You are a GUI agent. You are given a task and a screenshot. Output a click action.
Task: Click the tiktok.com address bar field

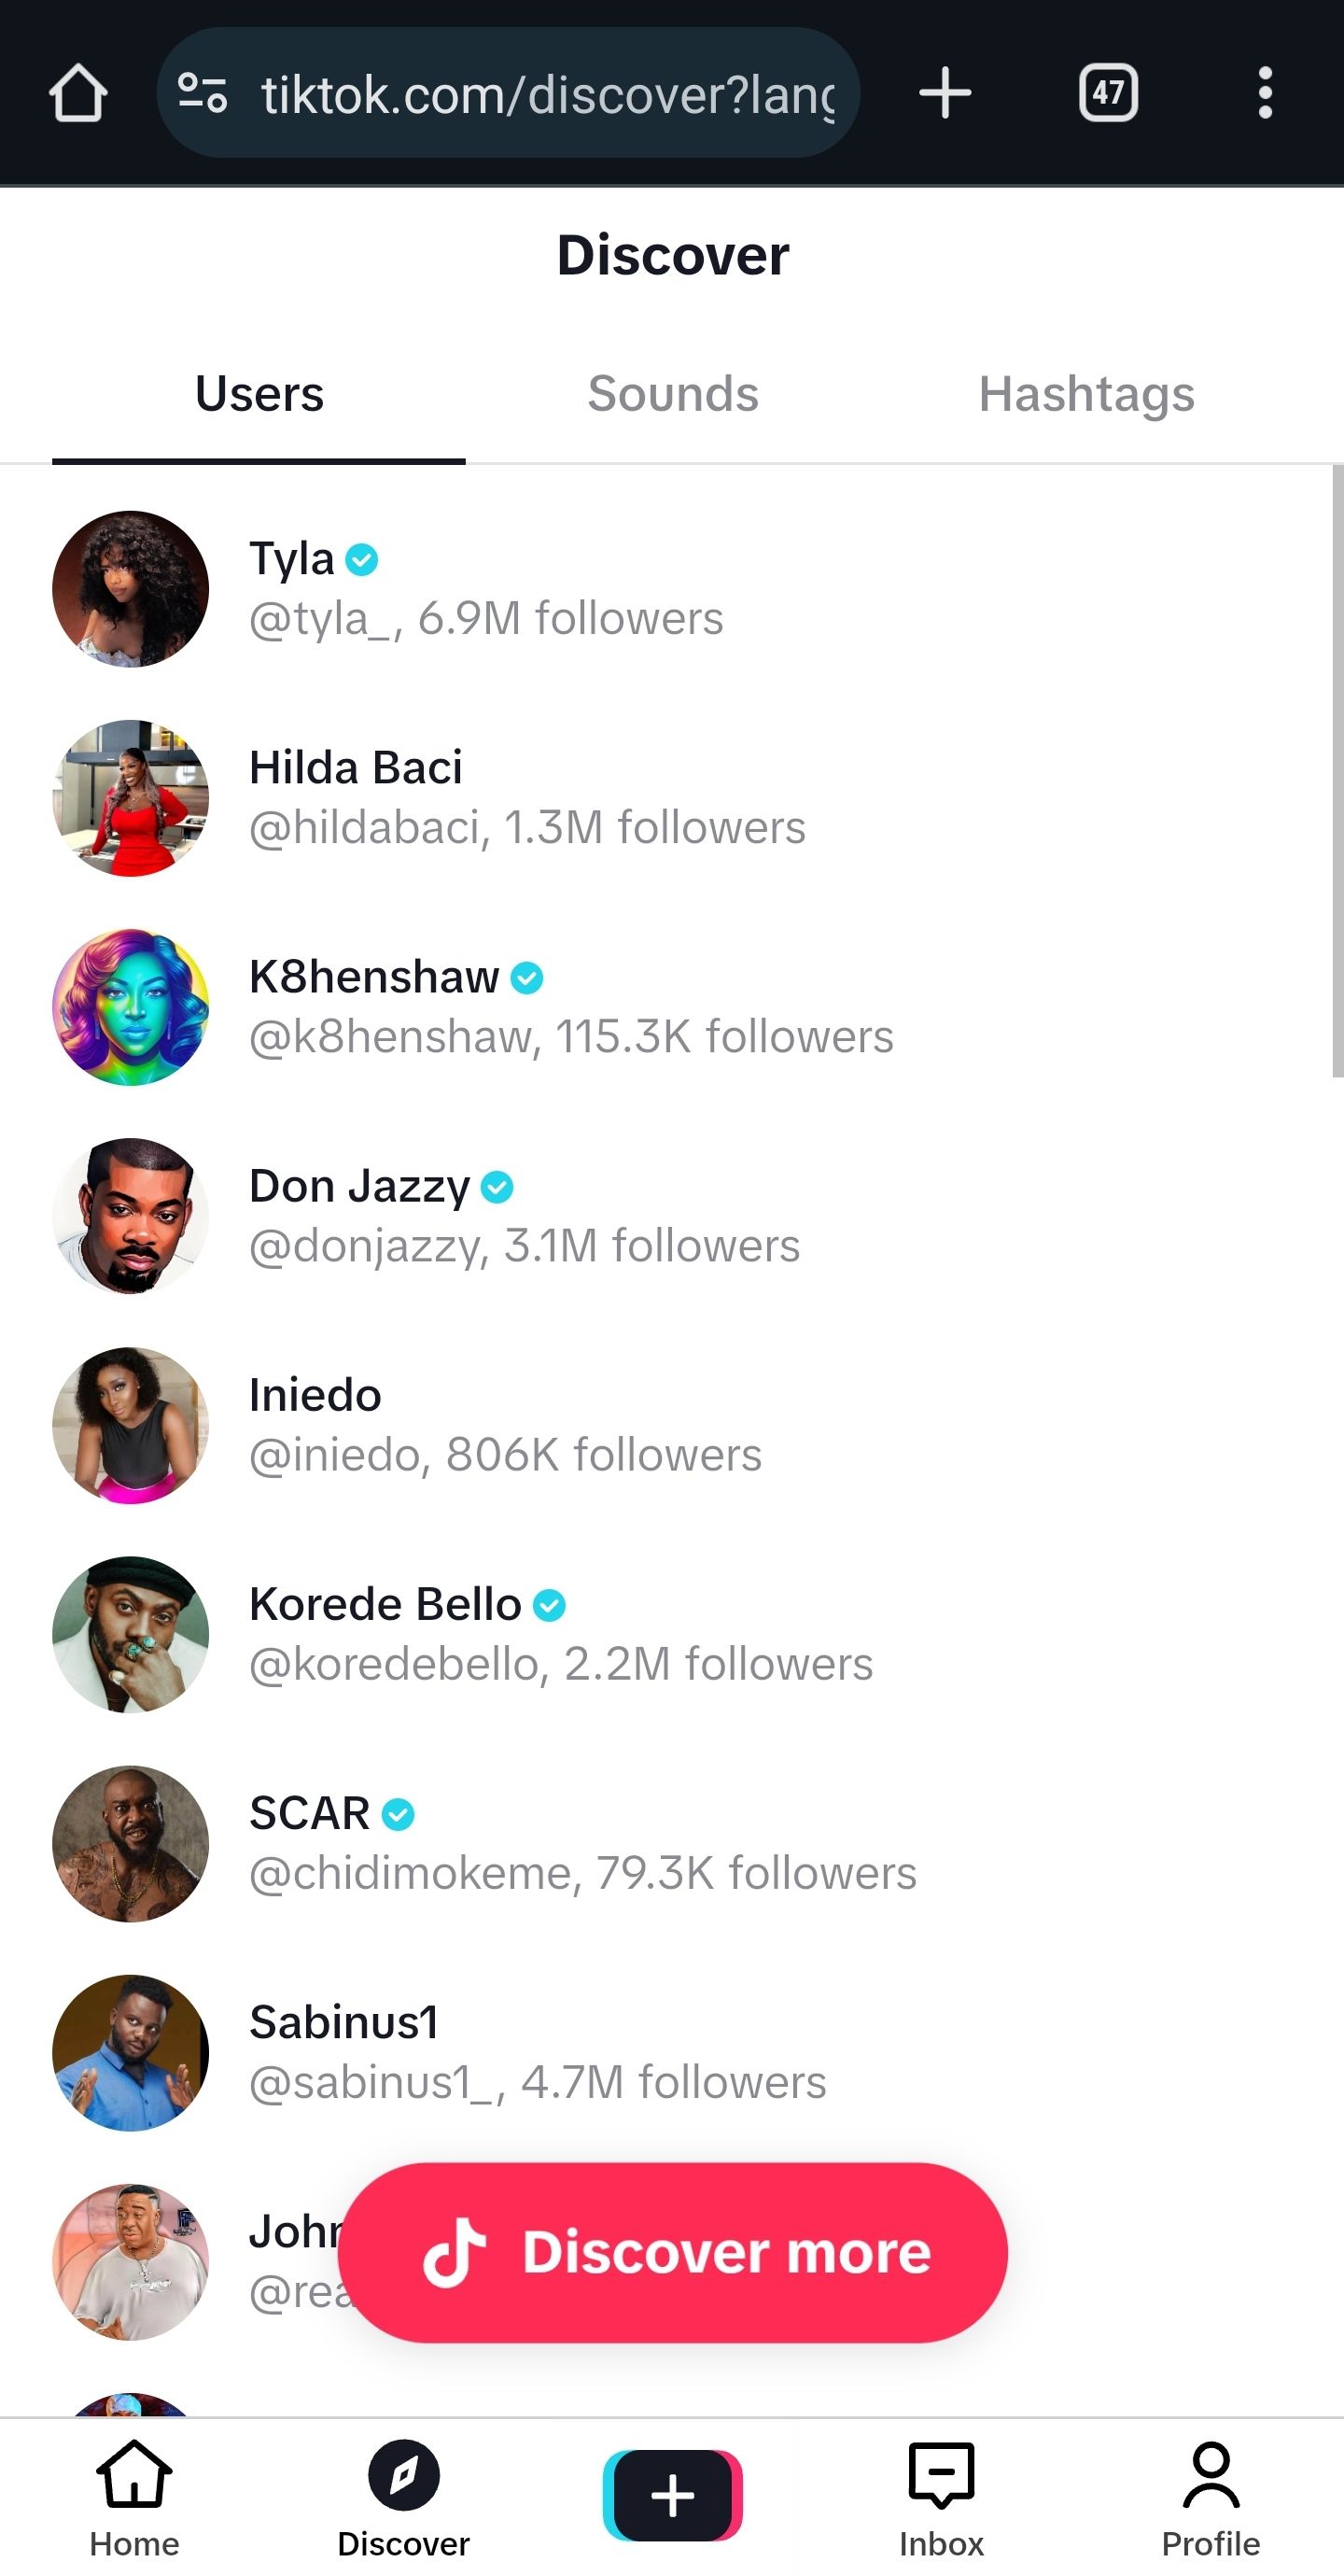(546, 94)
